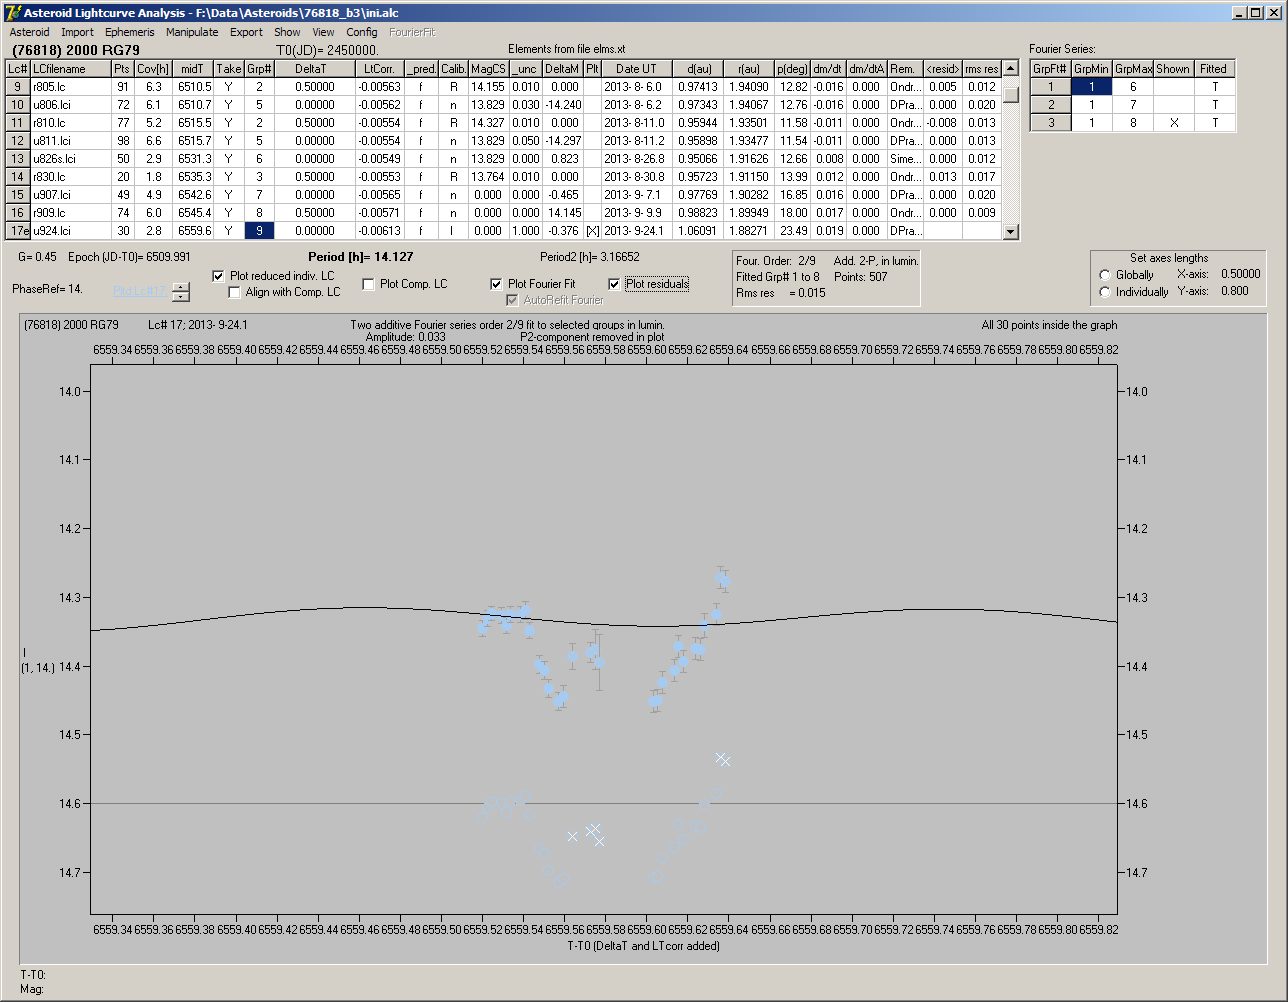Click the lightcurve table scrollbar thumb

point(1011,95)
